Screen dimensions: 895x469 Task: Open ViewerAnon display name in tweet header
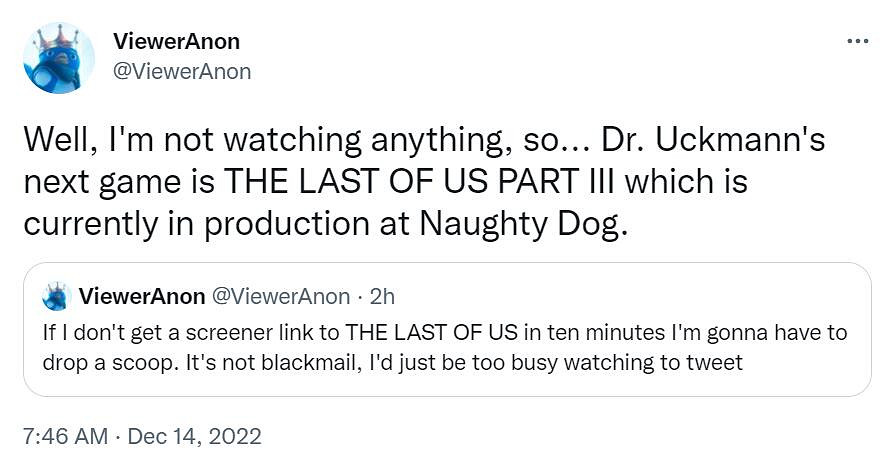(x=177, y=42)
